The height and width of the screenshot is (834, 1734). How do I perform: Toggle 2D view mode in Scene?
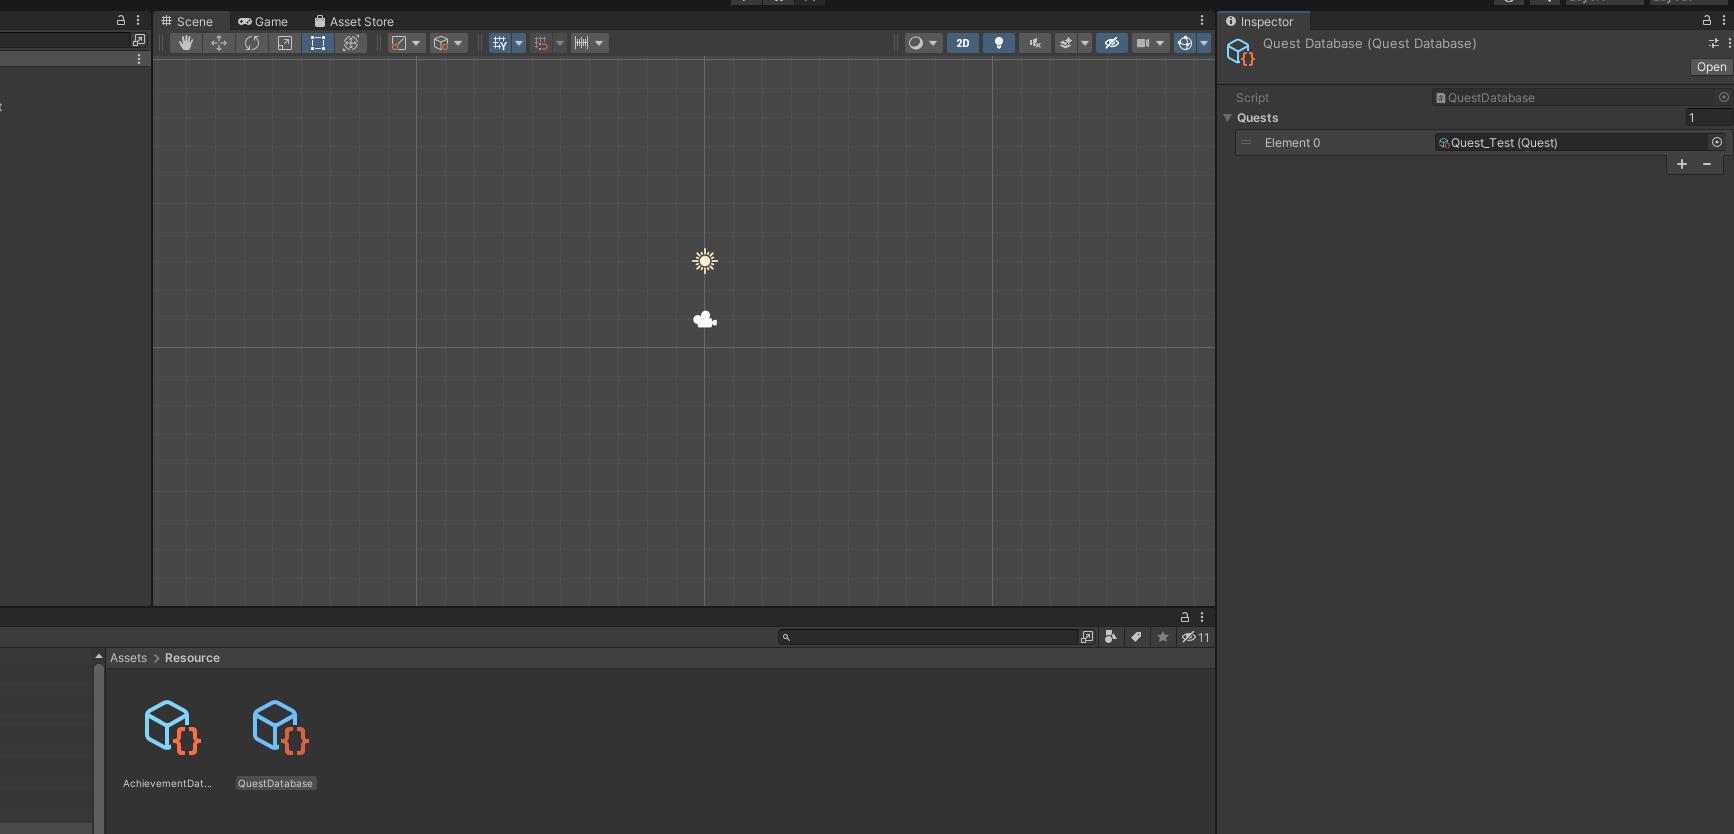[963, 43]
